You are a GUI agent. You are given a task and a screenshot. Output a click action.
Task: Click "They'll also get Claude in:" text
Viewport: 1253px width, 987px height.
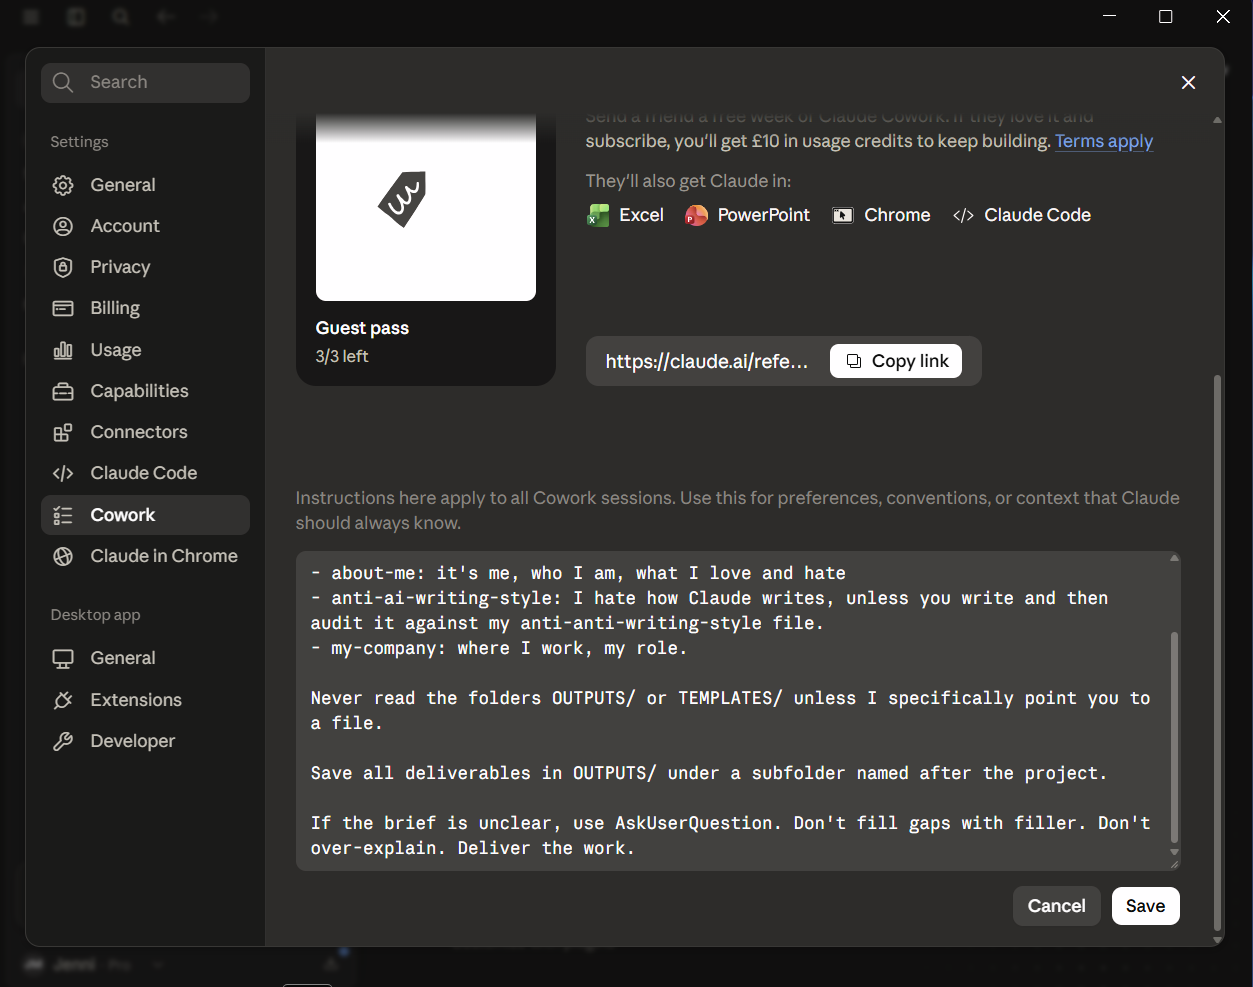coord(688,181)
